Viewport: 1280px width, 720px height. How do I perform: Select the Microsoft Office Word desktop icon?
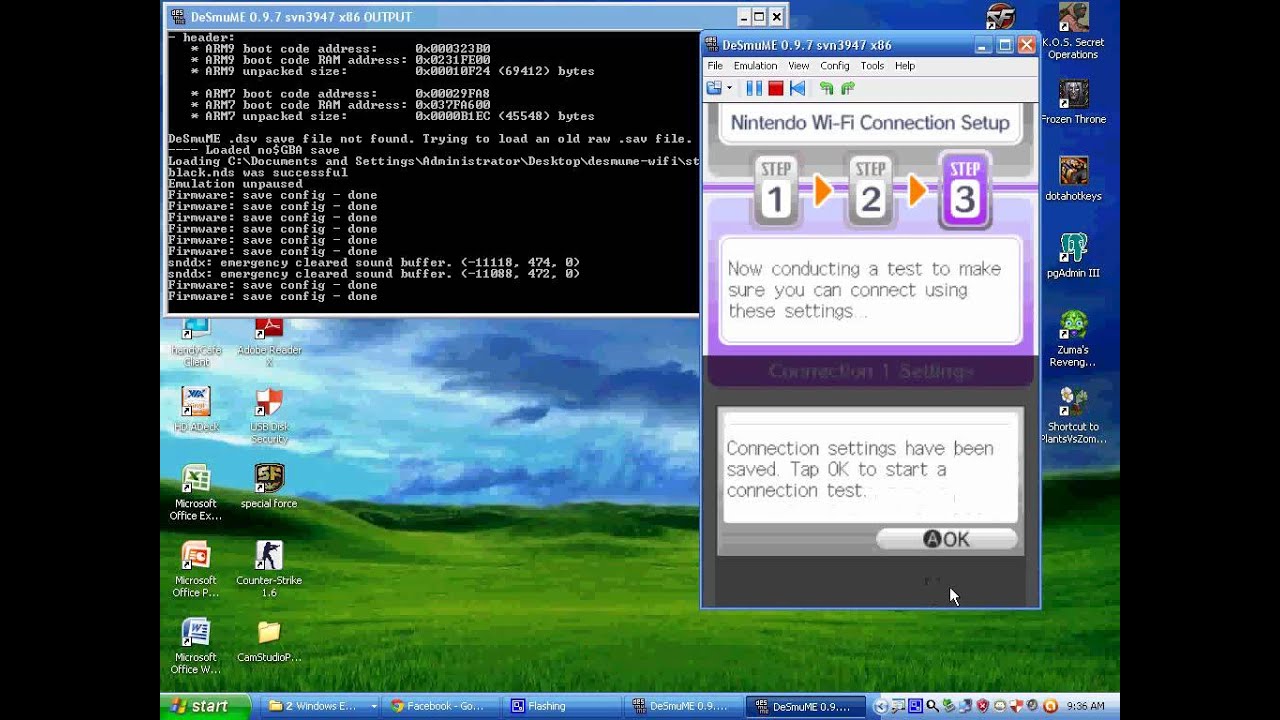point(196,646)
